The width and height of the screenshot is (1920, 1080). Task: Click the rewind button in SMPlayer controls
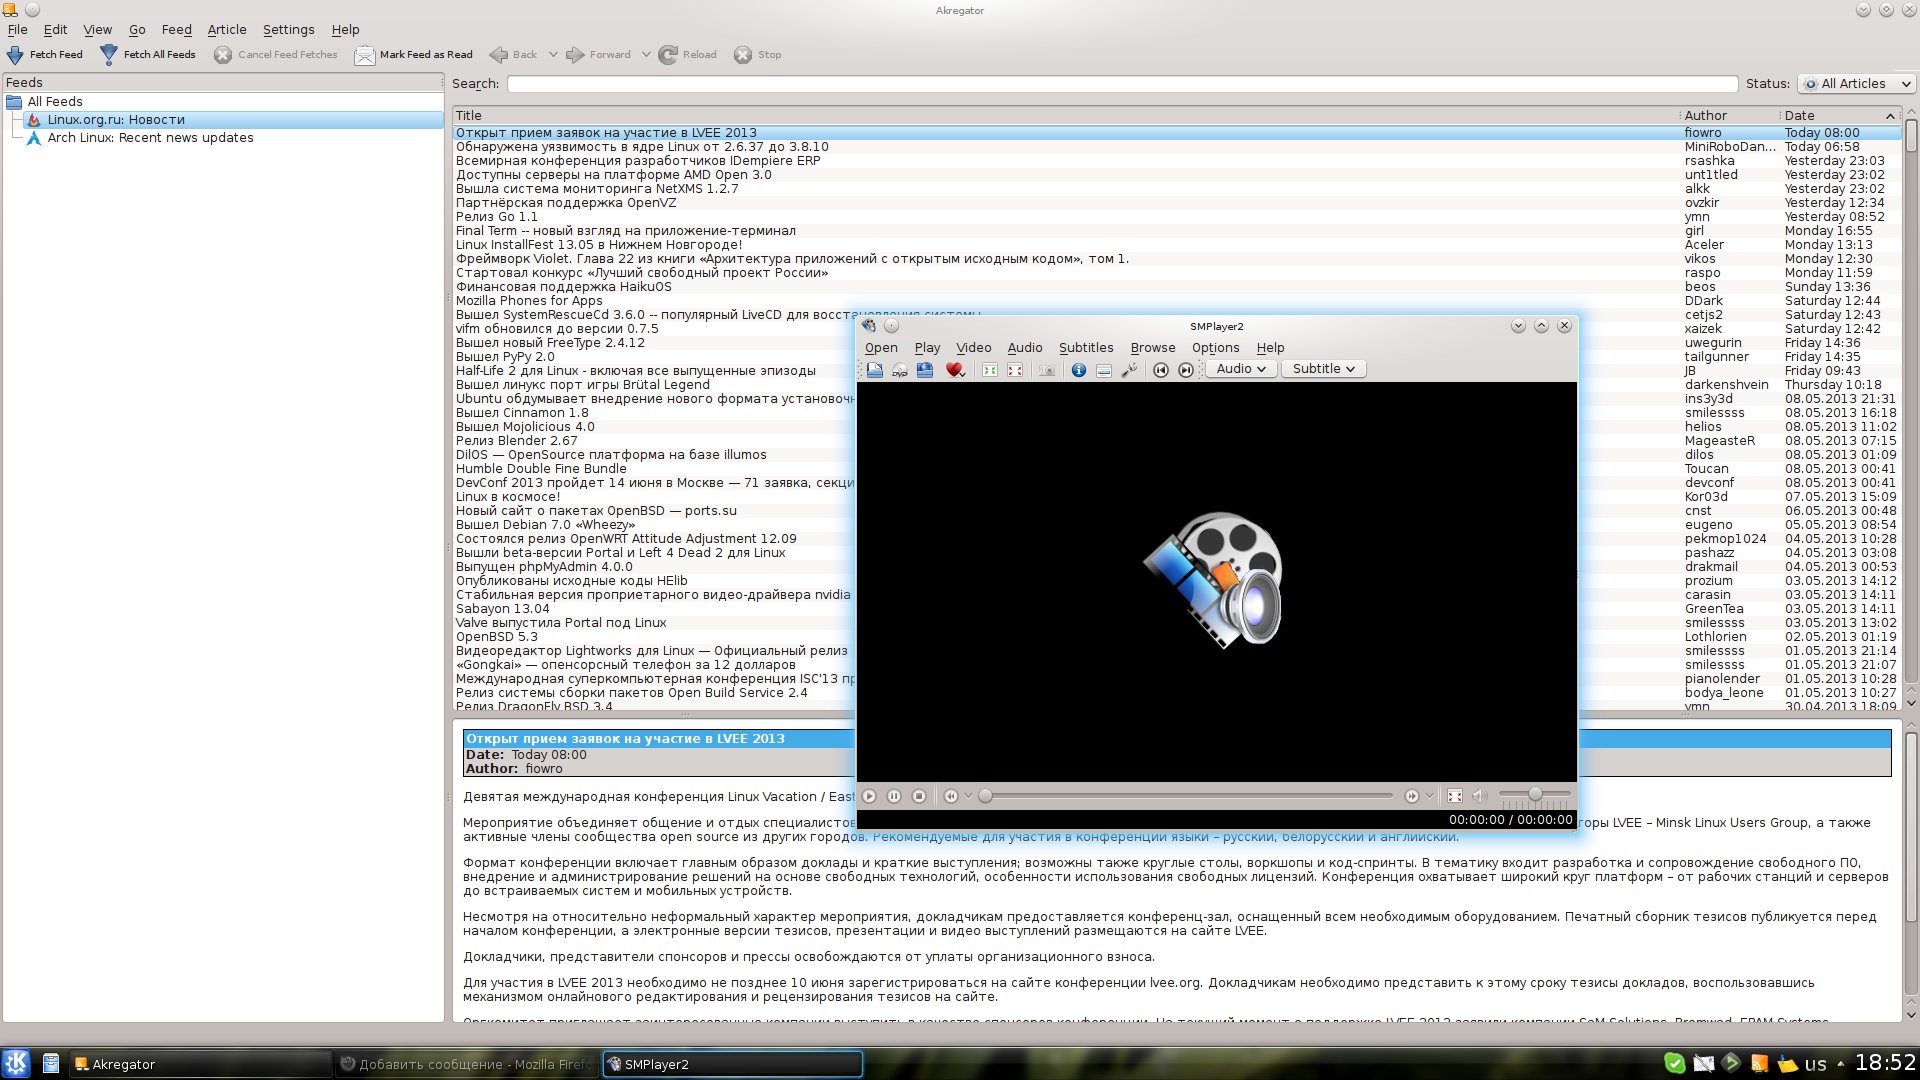click(x=950, y=796)
